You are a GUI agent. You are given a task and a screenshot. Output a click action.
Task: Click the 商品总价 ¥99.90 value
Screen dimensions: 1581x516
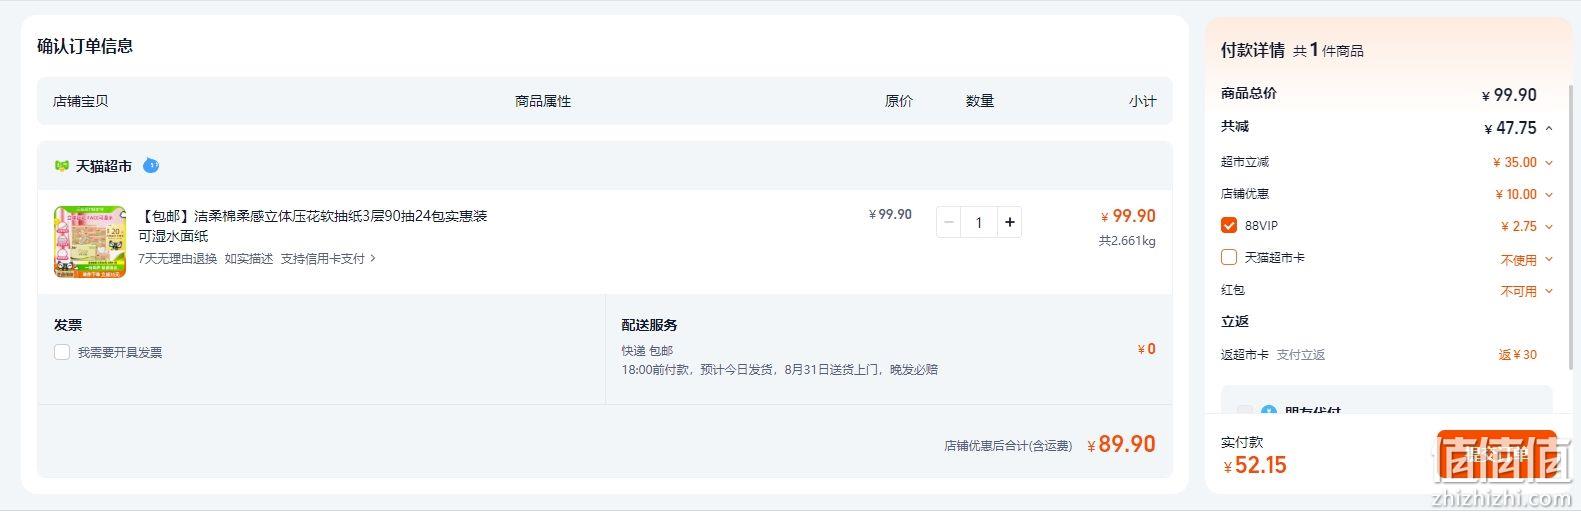coord(1509,95)
